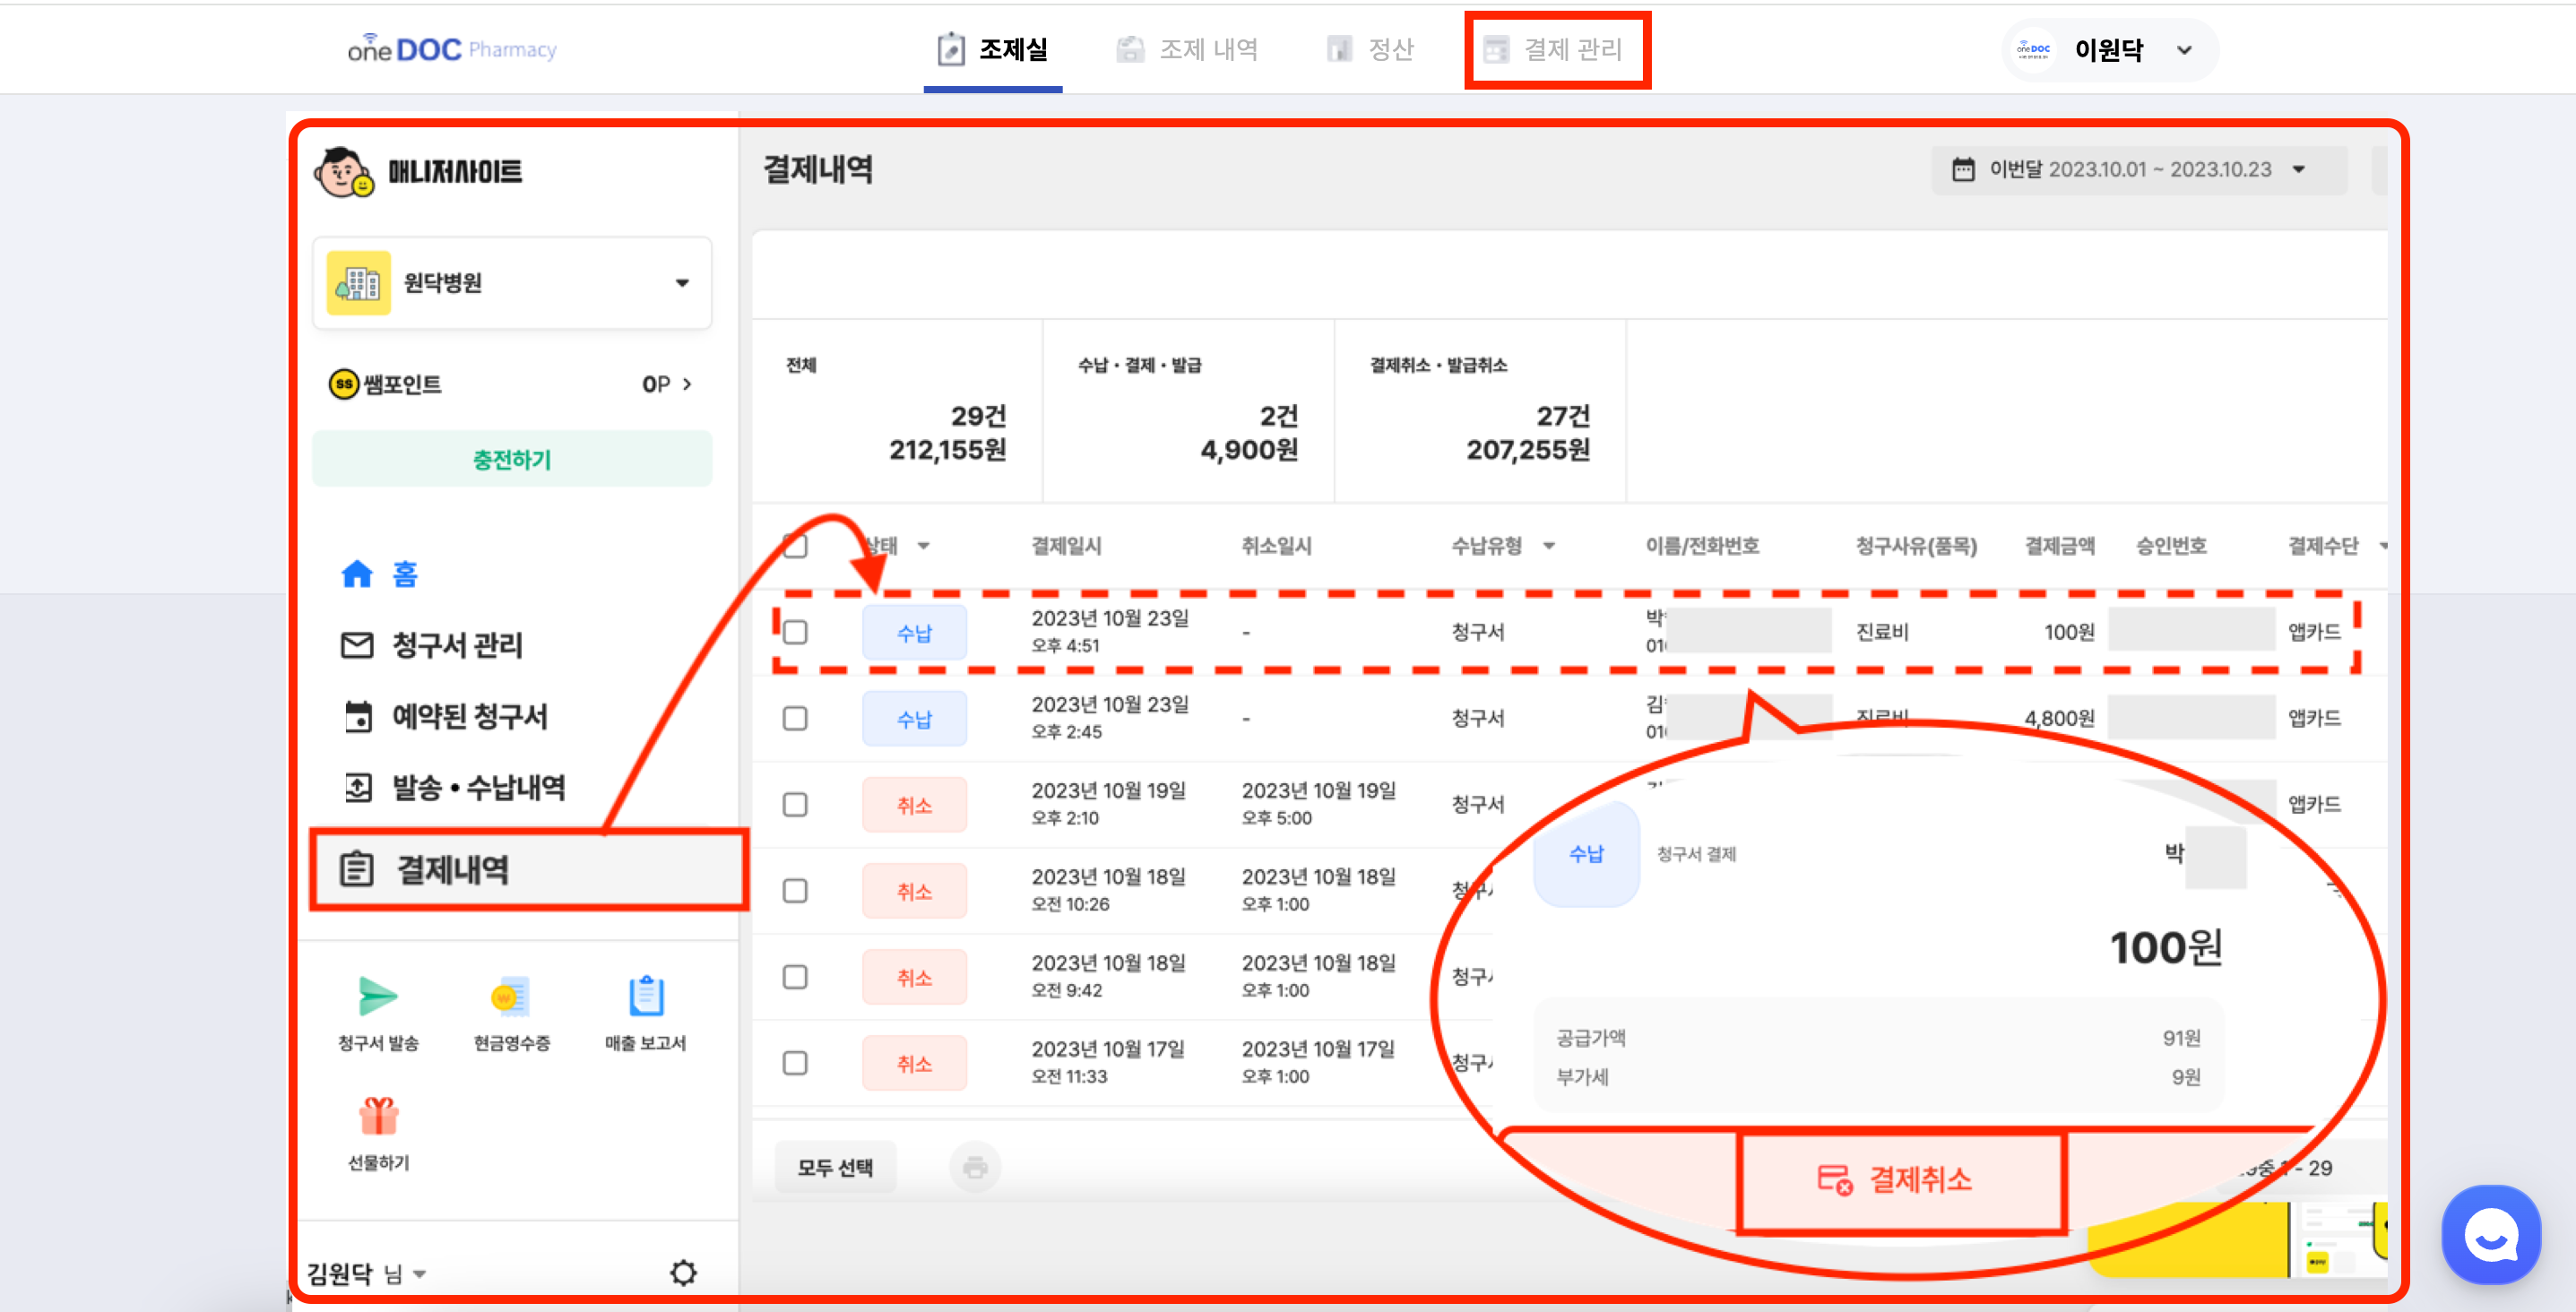Expand the 이원닥 account dropdown

pyautogui.click(x=2184, y=50)
